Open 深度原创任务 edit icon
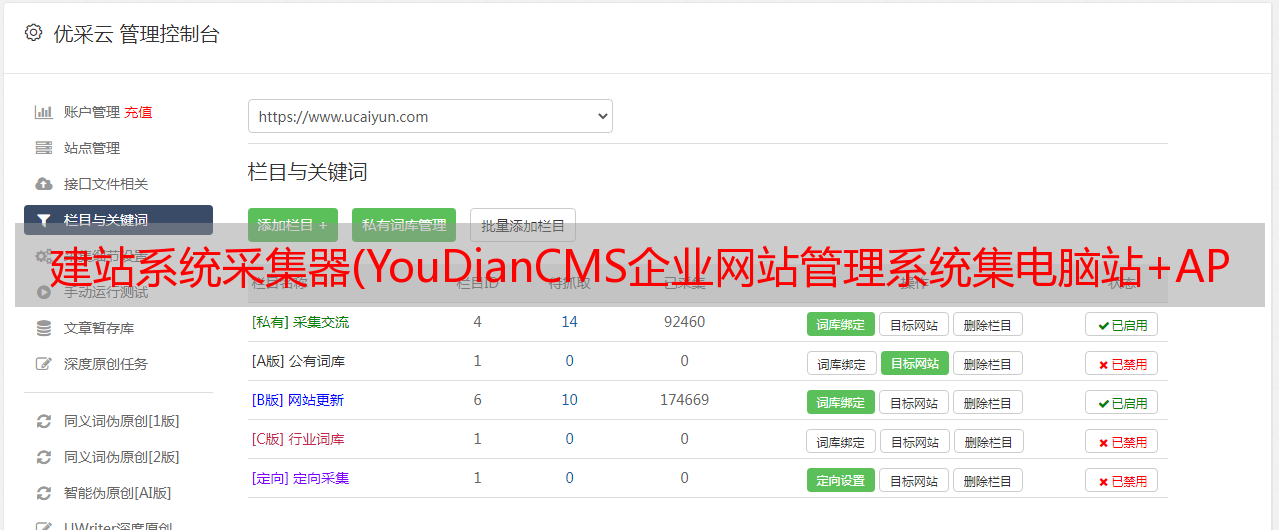This screenshot has width=1279, height=530. [44, 364]
